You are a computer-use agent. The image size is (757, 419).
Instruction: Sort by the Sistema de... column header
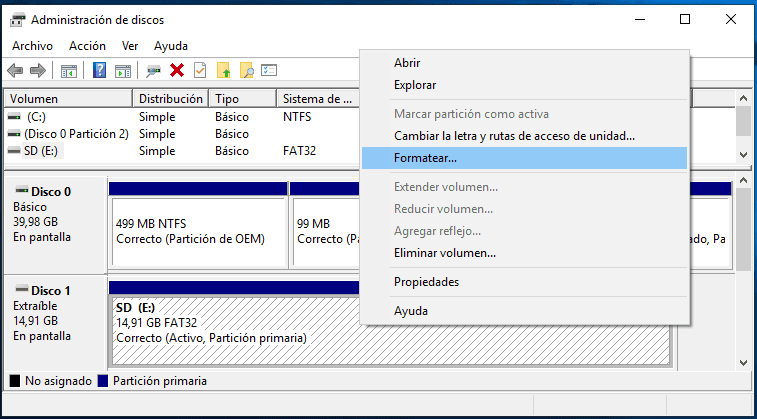(319, 99)
